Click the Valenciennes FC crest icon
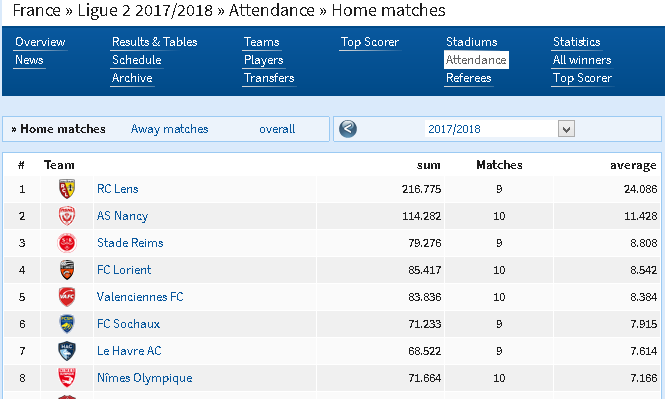The height and width of the screenshot is (399, 665). [x=67, y=297]
